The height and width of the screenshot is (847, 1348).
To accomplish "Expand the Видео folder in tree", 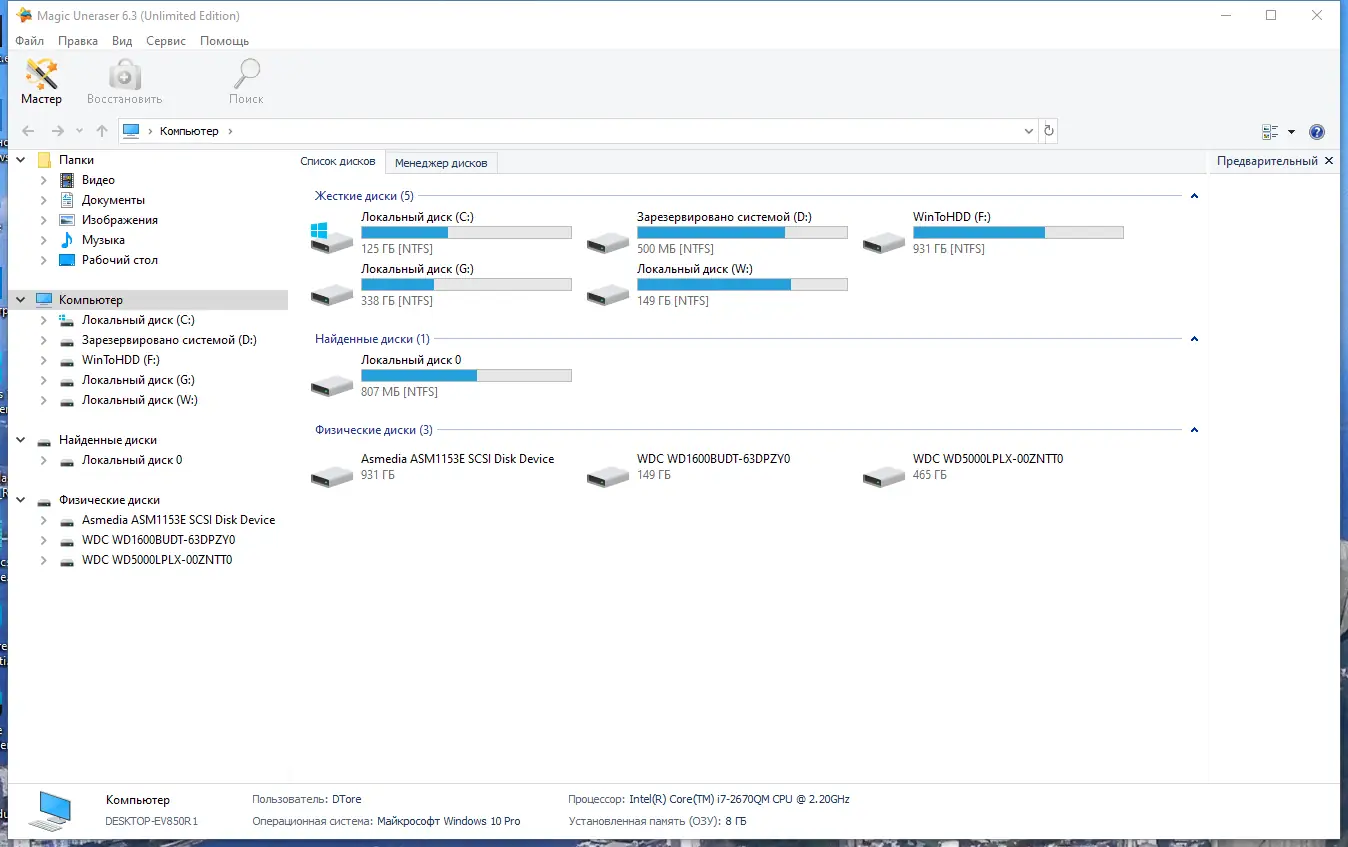I will click(43, 180).
